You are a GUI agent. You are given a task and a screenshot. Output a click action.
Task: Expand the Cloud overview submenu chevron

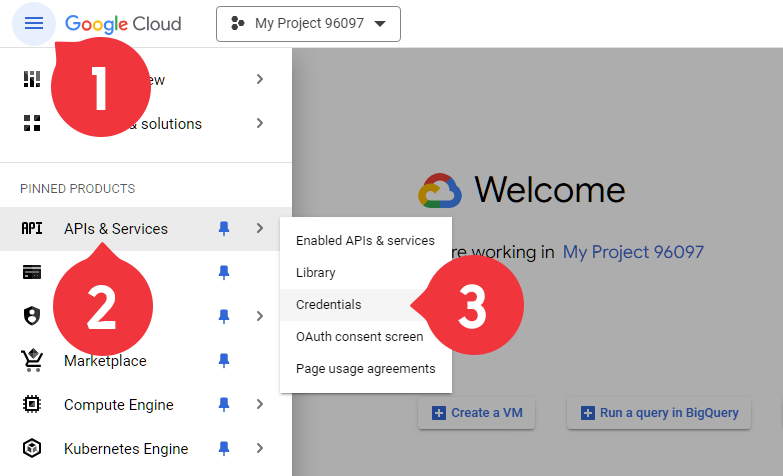click(260, 79)
